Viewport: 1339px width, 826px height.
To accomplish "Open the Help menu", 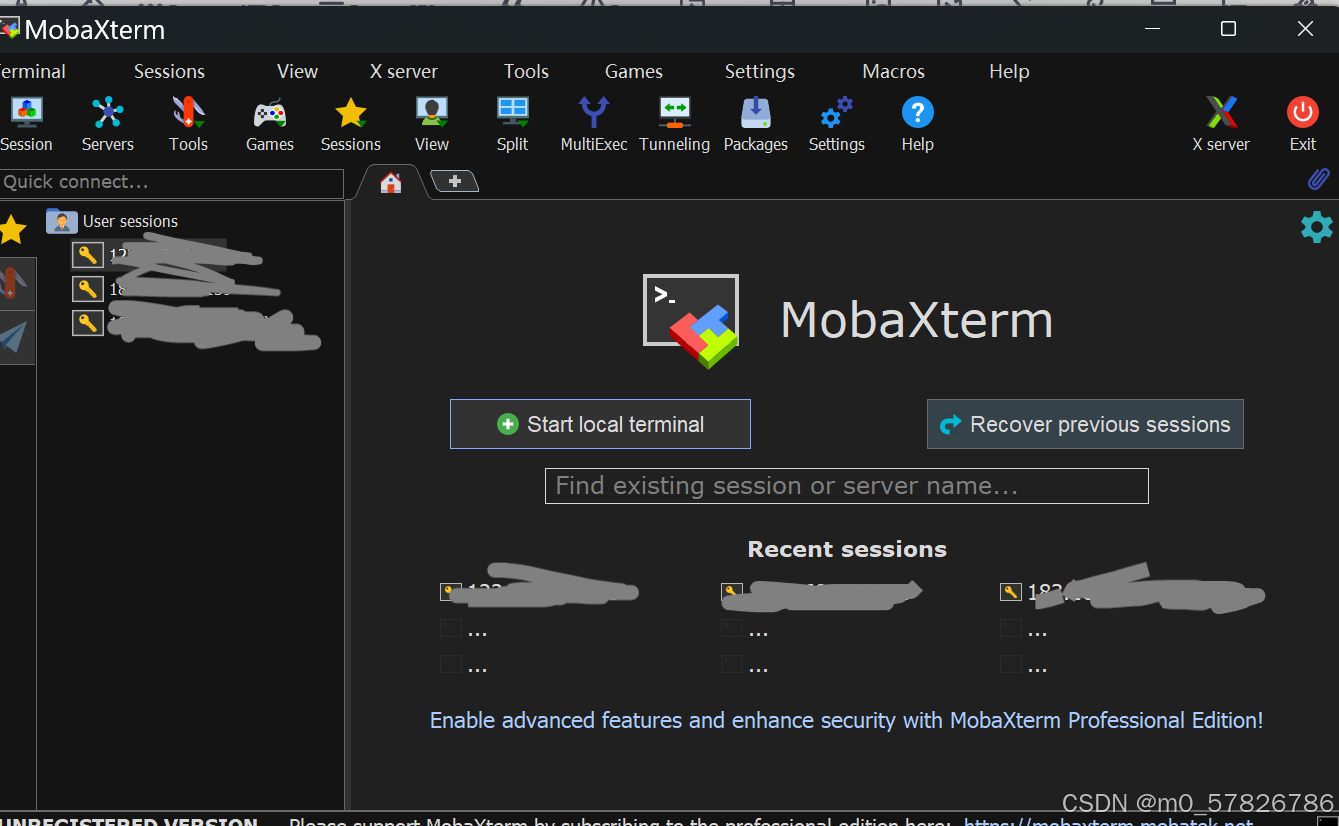I will 1009,71.
